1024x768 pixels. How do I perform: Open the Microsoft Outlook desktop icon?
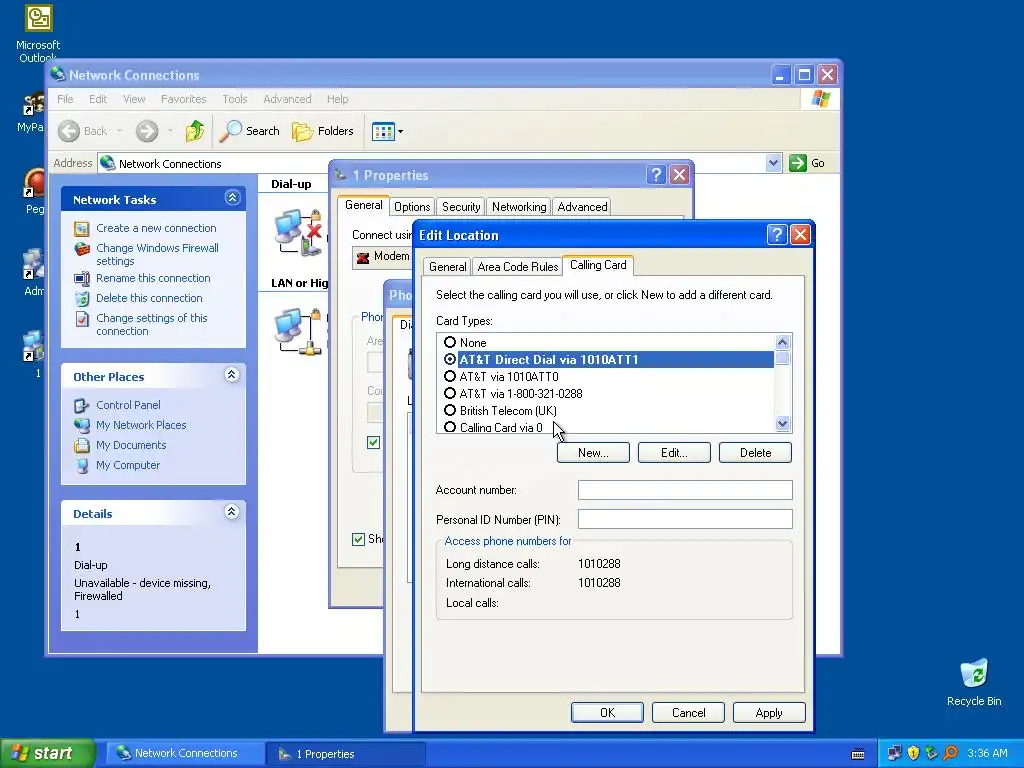(x=38, y=33)
